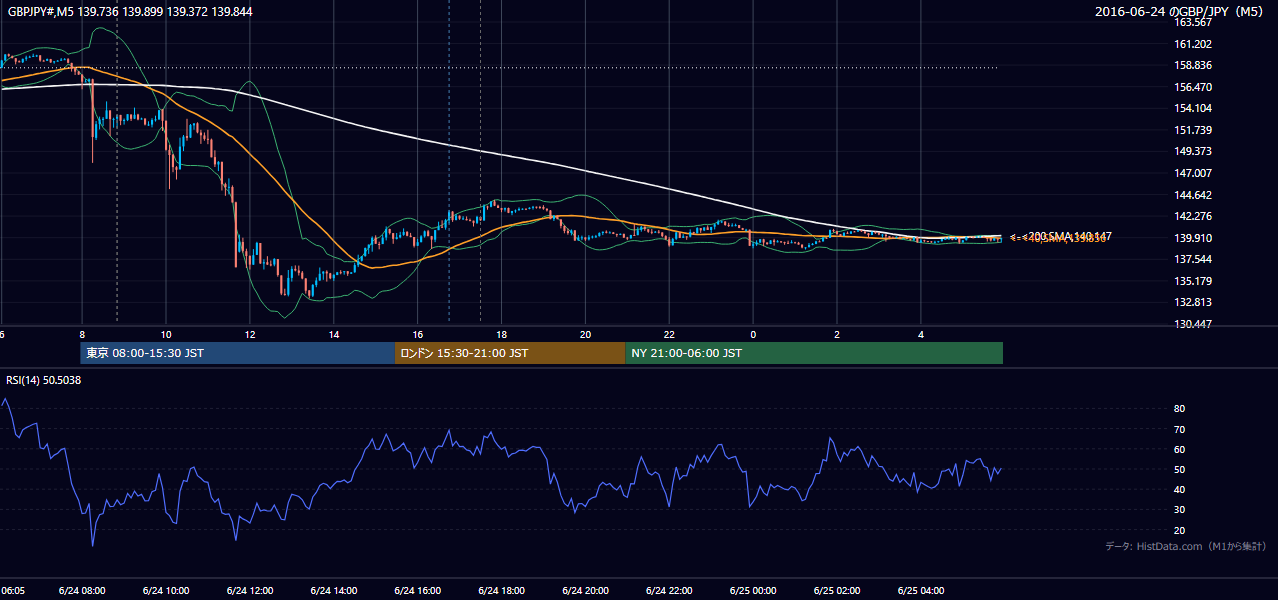Click price axis value 130.447

(x=1193, y=324)
